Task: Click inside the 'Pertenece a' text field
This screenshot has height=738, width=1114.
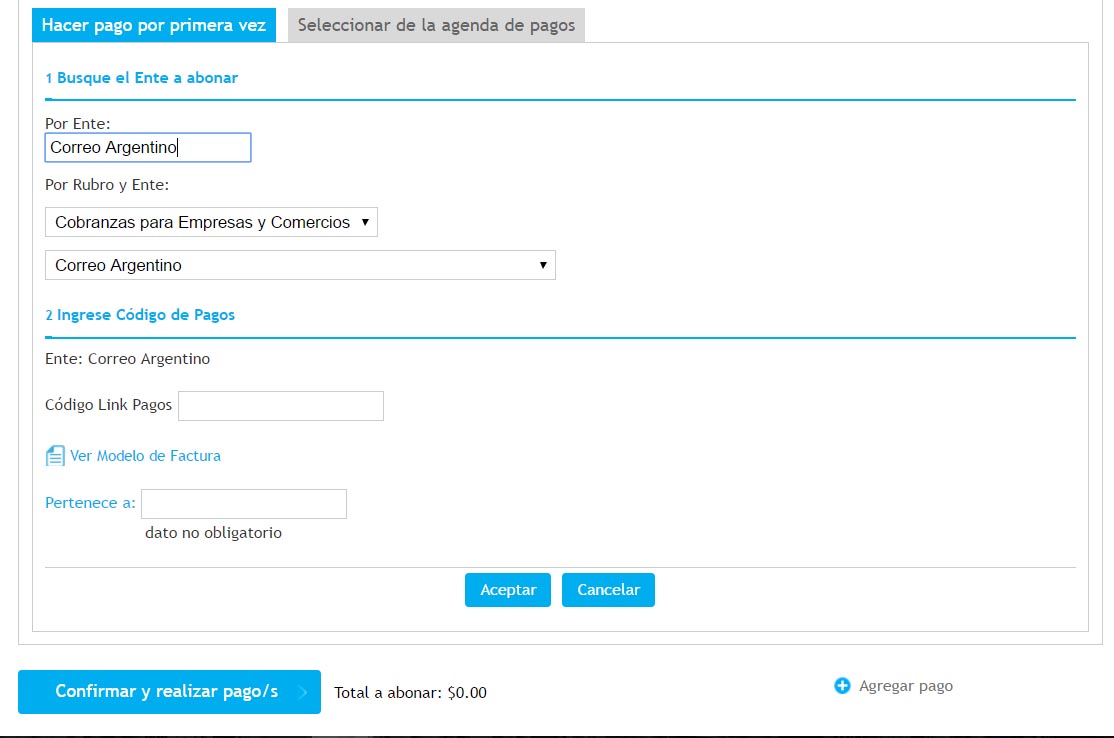Action: pyautogui.click(x=244, y=504)
